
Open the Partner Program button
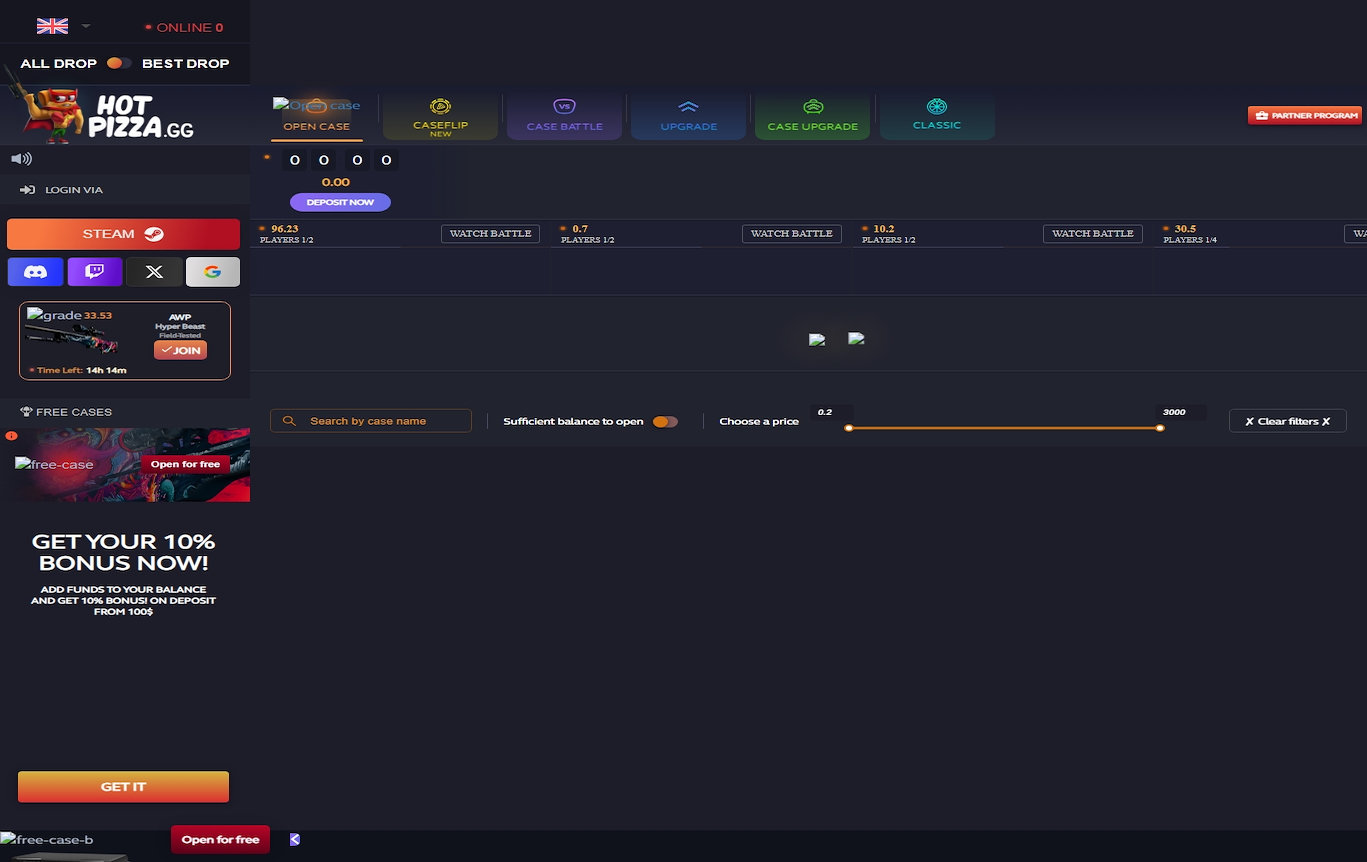(x=1304, y=115)
